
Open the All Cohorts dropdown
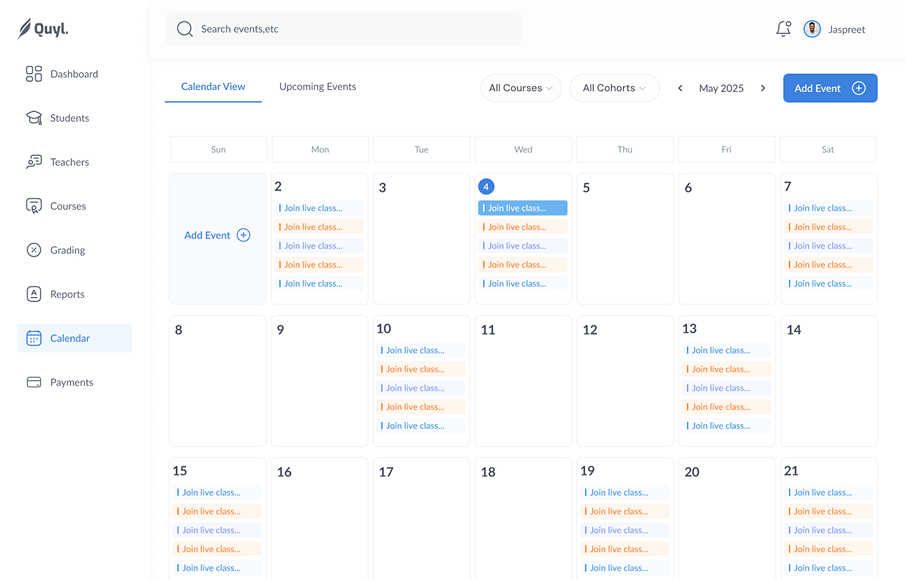pos(614,88)
